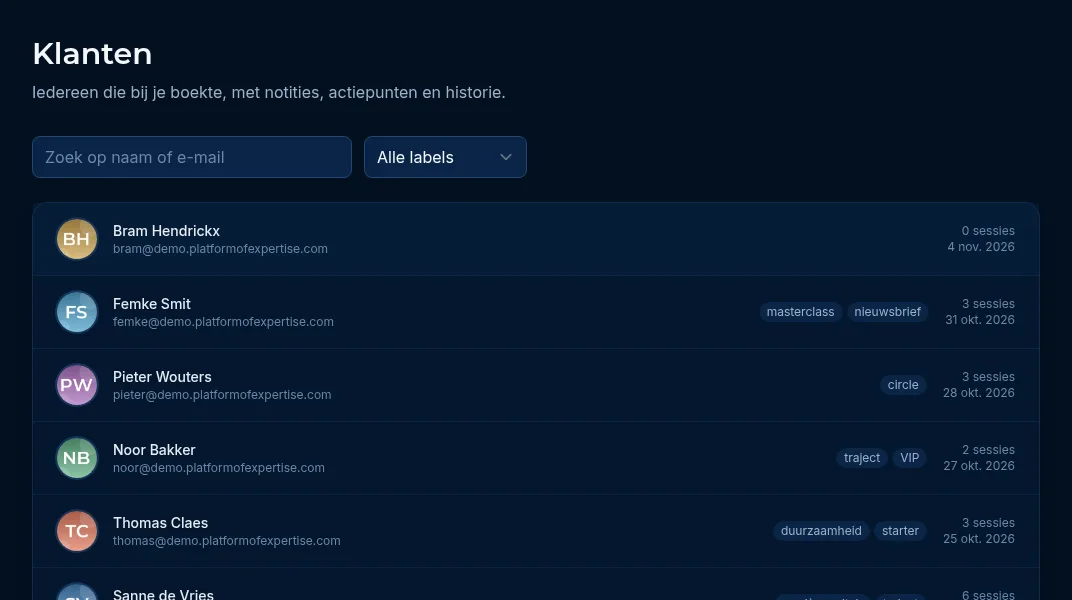
Task: Open Sanne de Vries client row
Action: pos(536,586)
